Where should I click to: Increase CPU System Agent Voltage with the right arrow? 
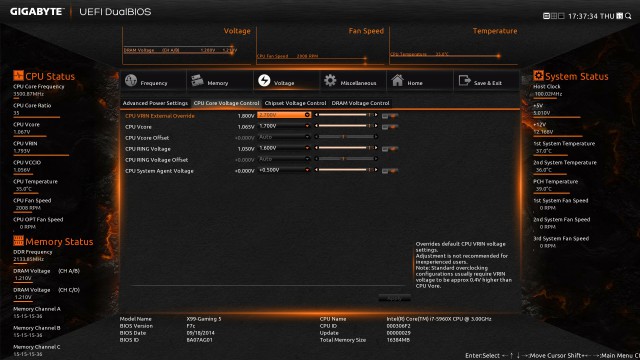tap(376, 170)
